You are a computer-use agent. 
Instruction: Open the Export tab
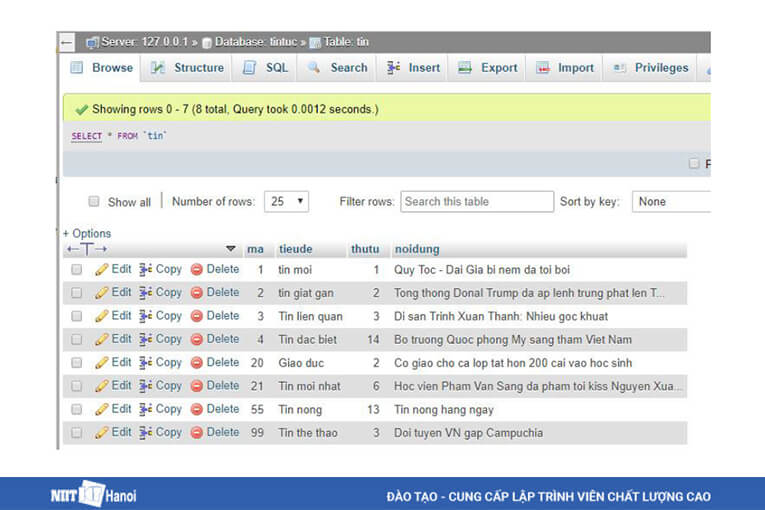[x=488, y=68]
